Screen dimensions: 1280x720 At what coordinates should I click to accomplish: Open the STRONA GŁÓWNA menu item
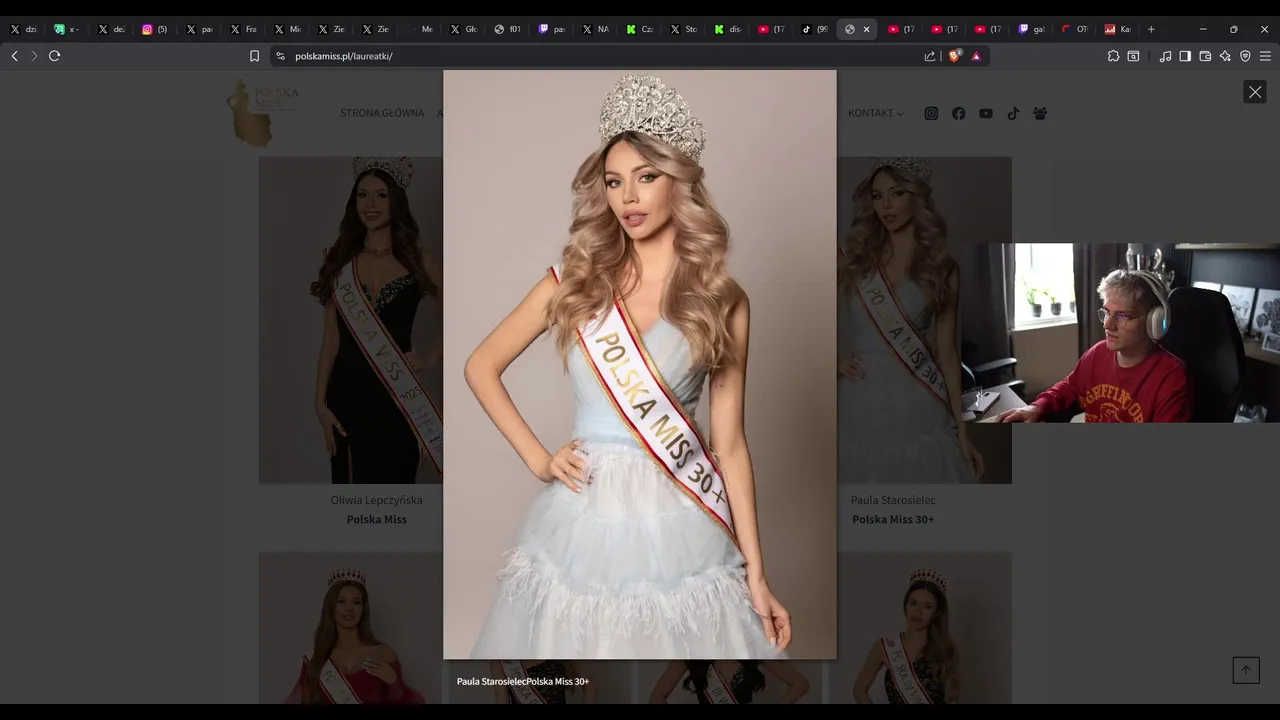pos(382,113)
